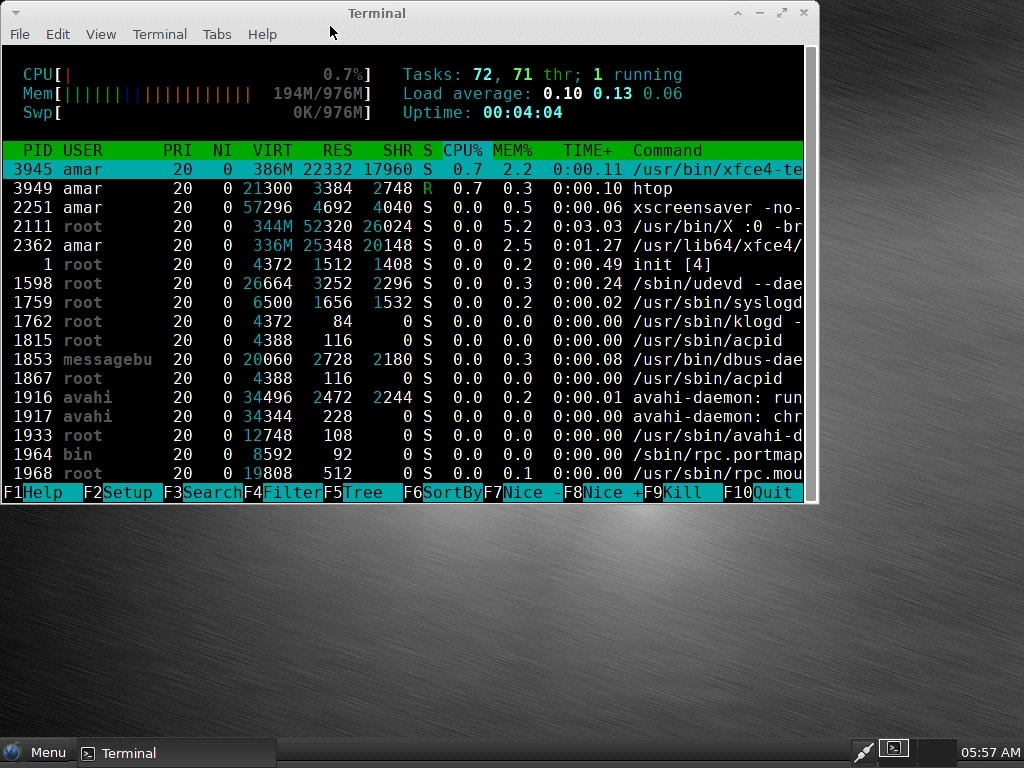
Task: Sort by the SHR column header
Action: pyautogui.click(x=397, y=151)
